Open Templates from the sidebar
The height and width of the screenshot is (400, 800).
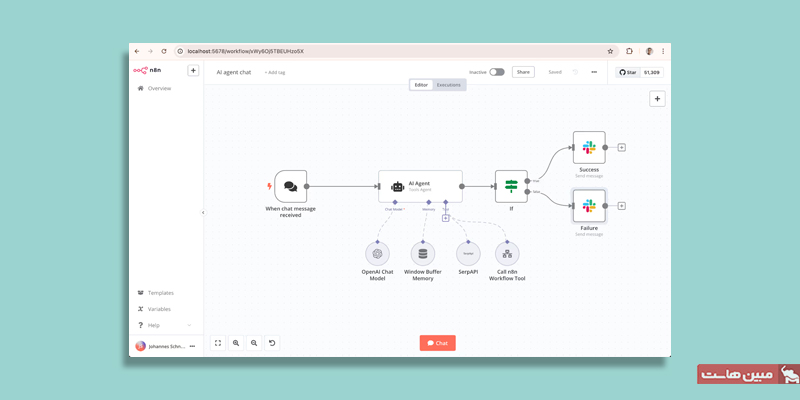[160, 293]
